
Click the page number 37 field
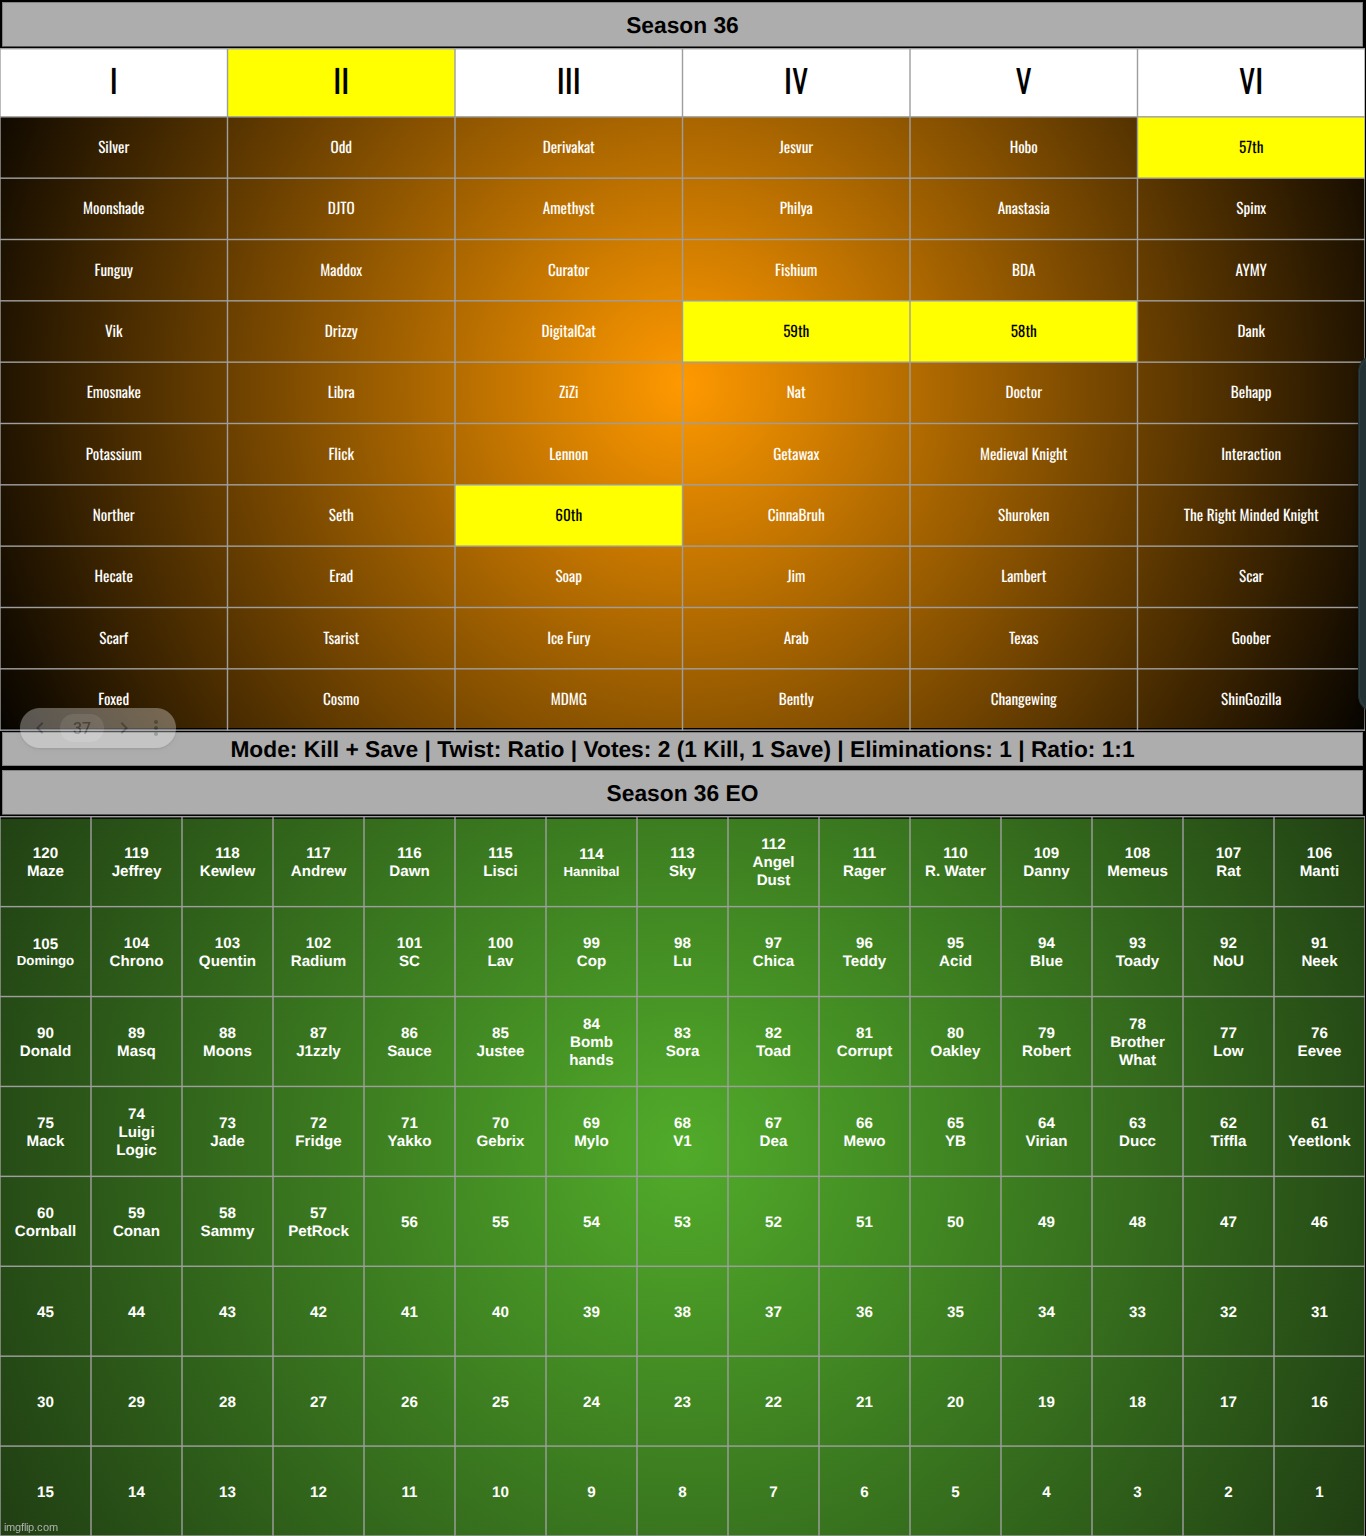click(82, 728)
